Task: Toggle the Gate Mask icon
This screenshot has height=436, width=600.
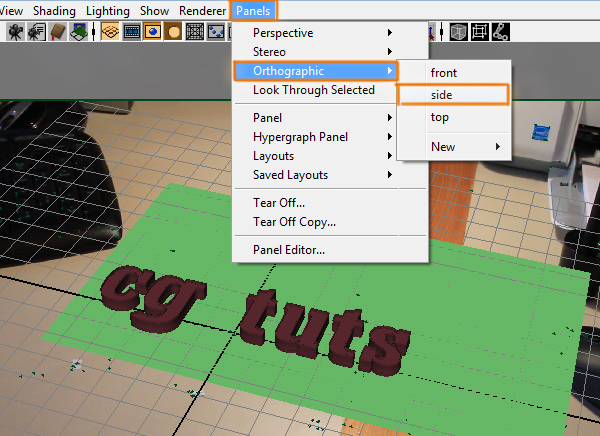Action: coord(173,32)
